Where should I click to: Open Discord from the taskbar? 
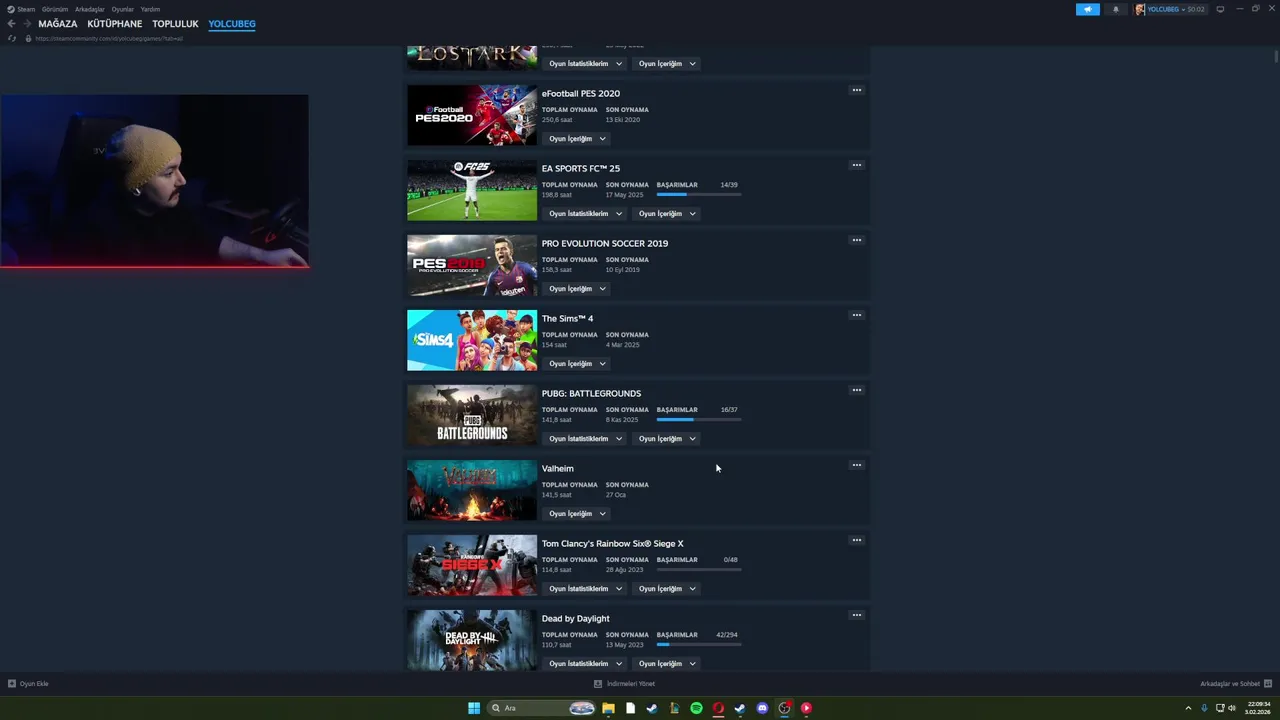click(x=762, y=708)
